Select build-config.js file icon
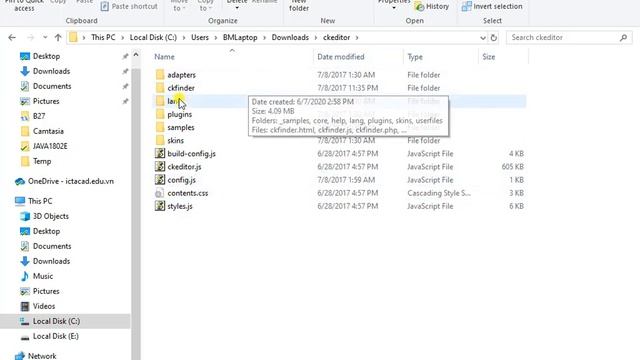The image size is (640, 360). (x=160, y=153)
